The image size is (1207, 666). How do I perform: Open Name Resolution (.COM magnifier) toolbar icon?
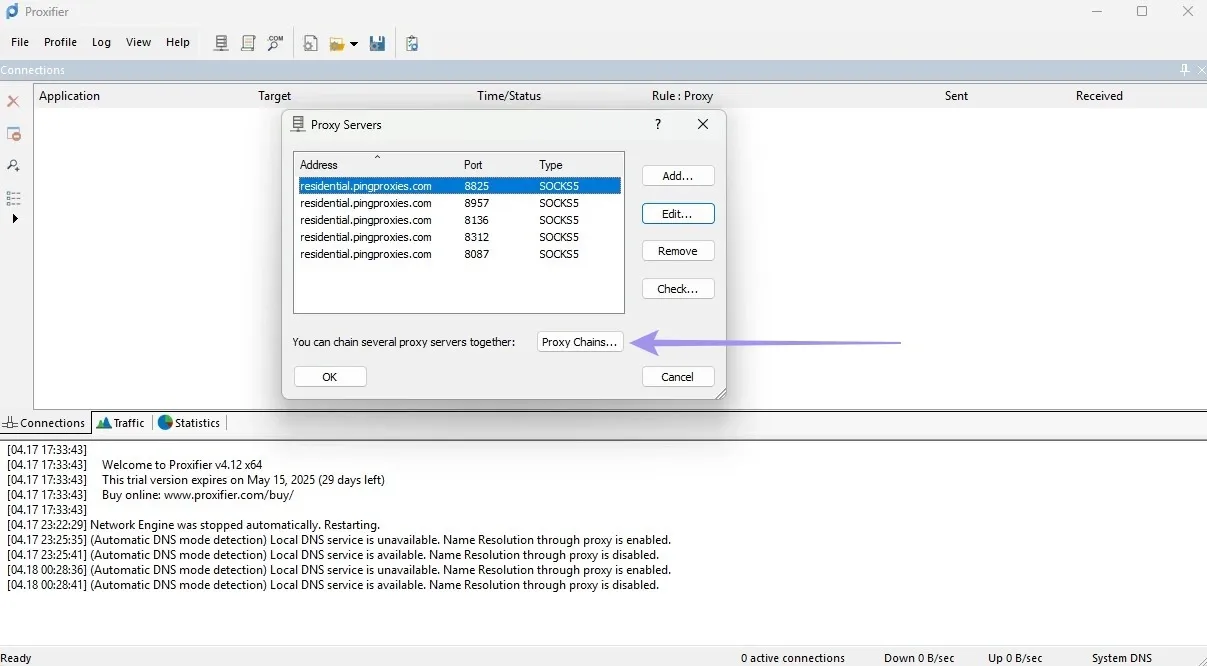275,43
